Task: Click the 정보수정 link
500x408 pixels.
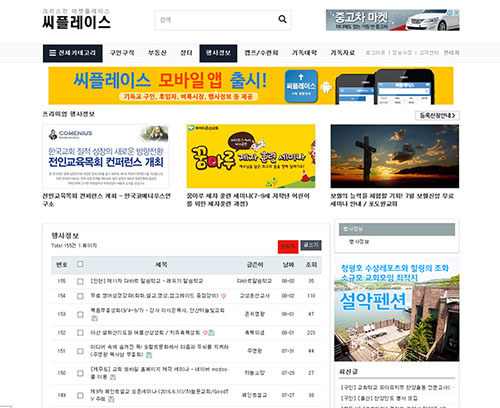Action: pyautogui.click(x=402, y=53)
